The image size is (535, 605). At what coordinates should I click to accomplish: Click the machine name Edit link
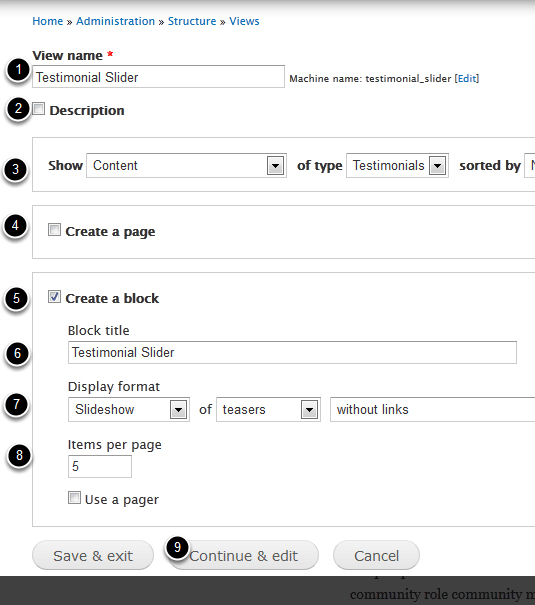(467, 79)
